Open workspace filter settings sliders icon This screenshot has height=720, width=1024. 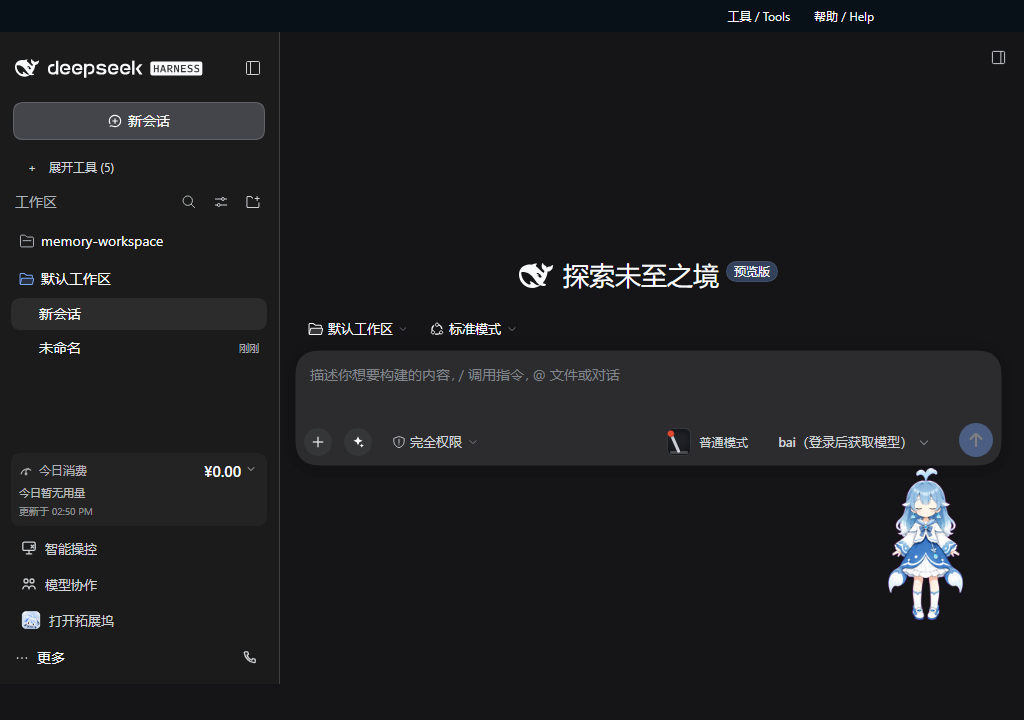pos(221,202)
